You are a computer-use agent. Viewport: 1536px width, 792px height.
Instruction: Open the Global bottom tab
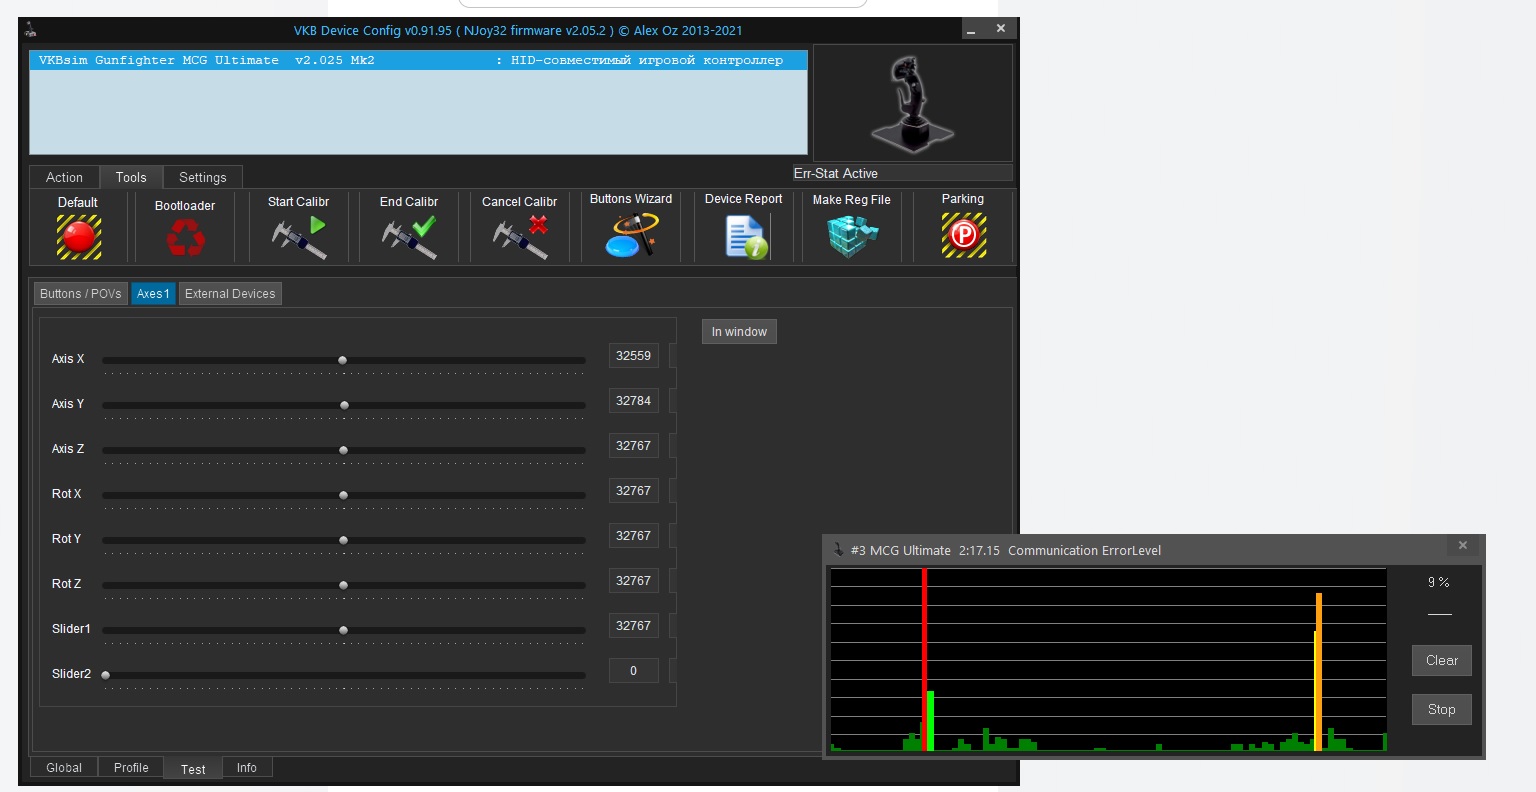pos(64,767)
